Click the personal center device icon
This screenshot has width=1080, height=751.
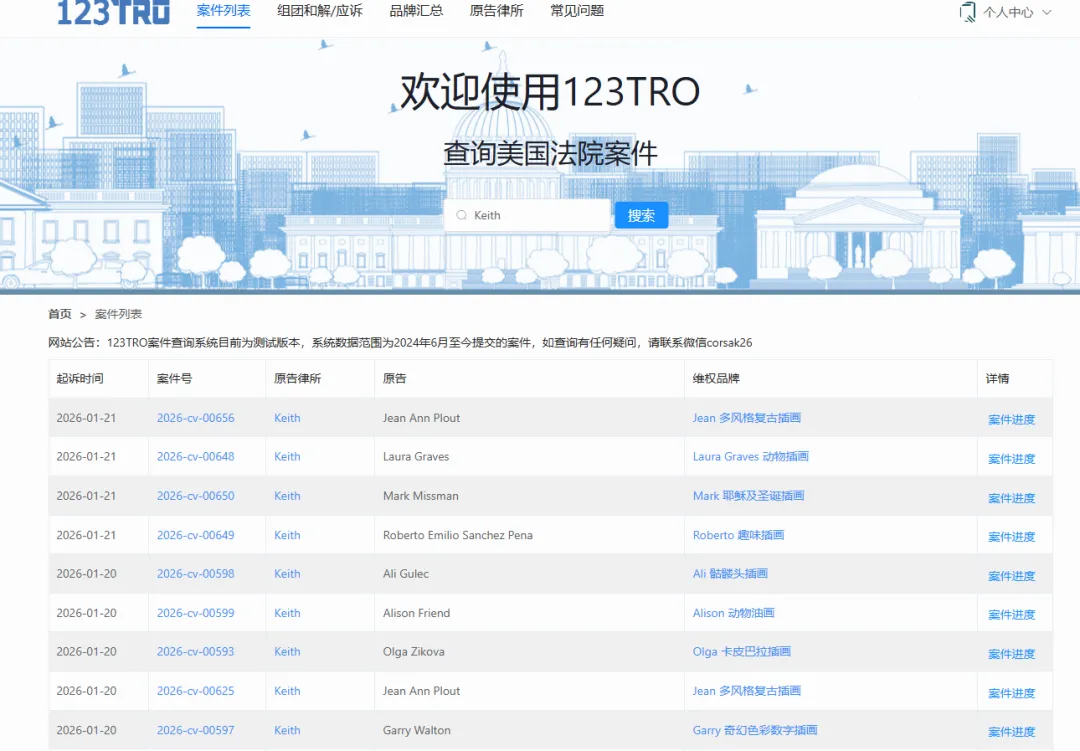point(967,12)
